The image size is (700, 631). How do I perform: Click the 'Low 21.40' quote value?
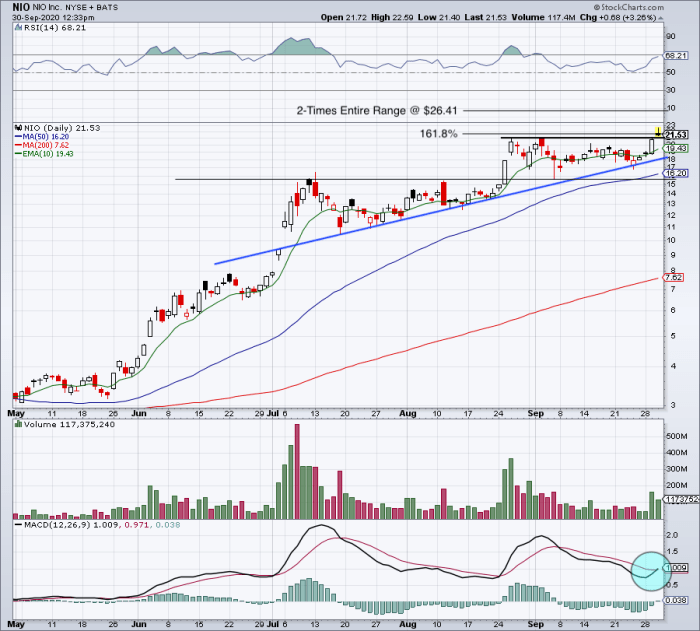point(438,17)
